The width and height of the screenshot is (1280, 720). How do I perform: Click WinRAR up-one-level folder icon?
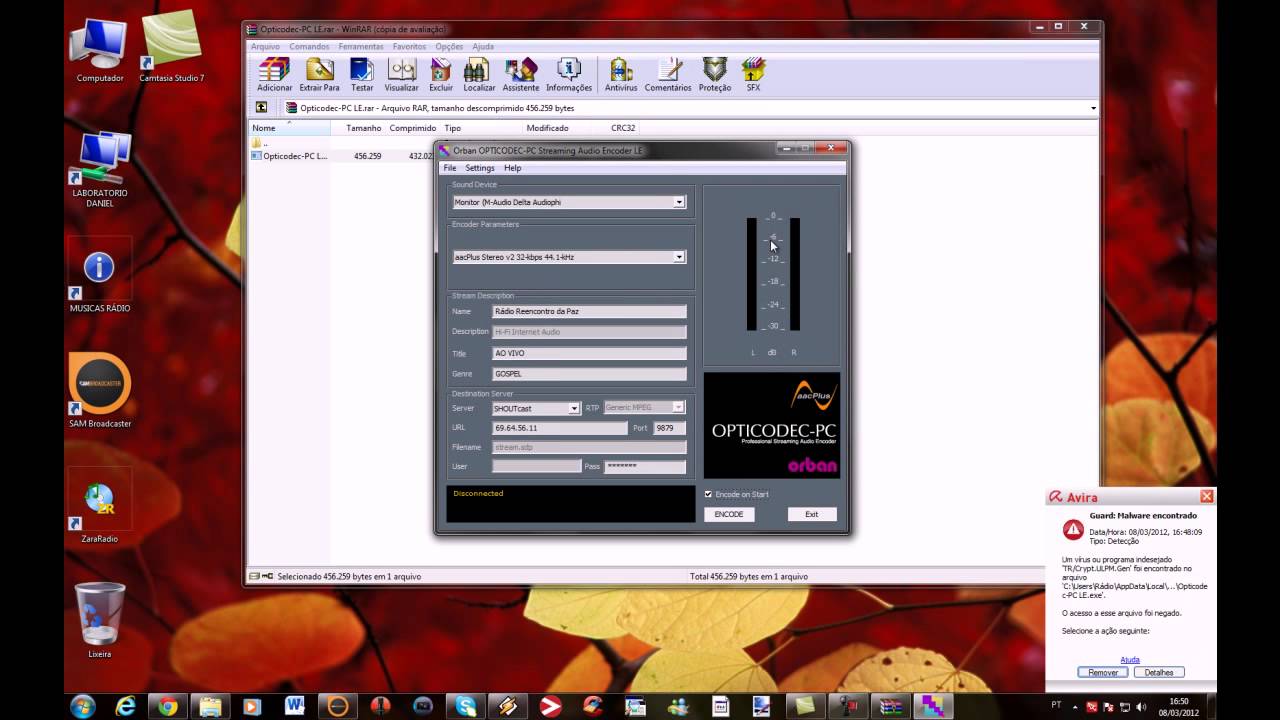(x=261, y=107)
